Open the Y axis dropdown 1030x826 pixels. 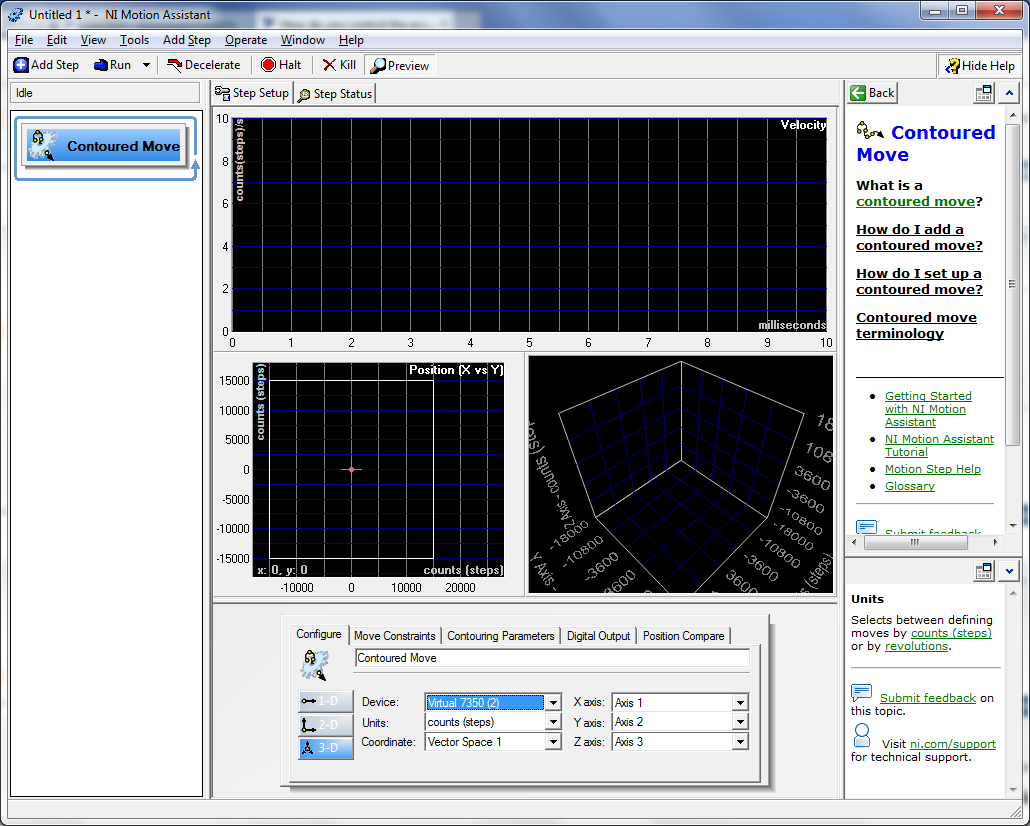pos(740,722)
